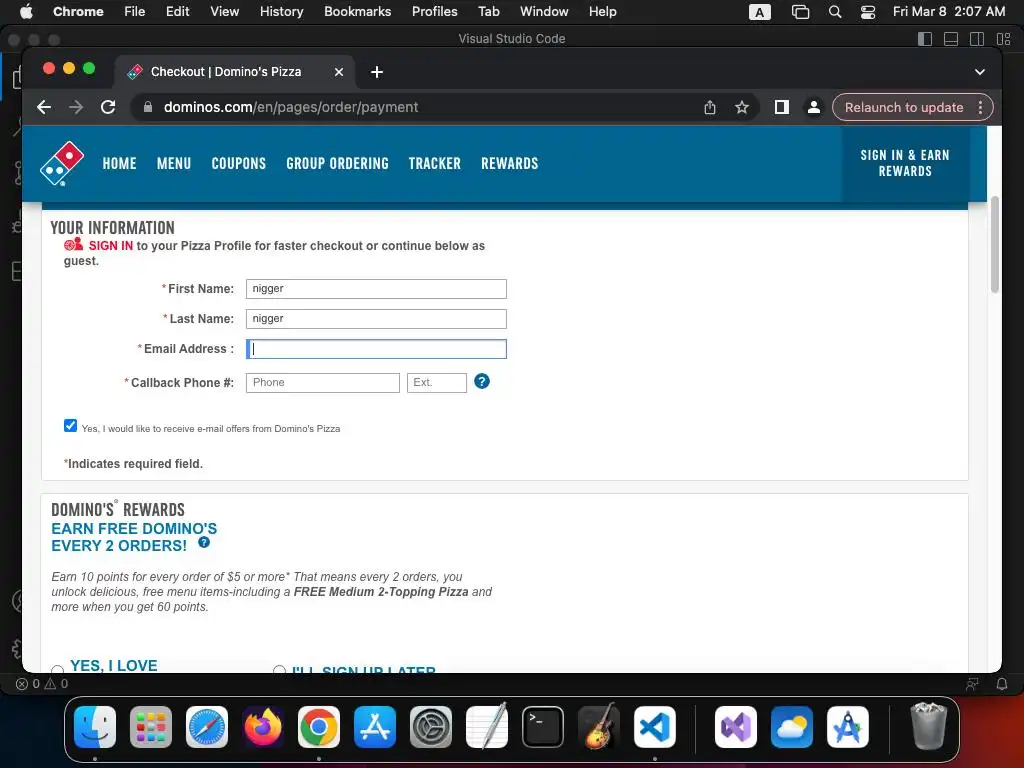Open Finder from the Dock
Screen dimensions: 1024x768
tap(95, 727)
